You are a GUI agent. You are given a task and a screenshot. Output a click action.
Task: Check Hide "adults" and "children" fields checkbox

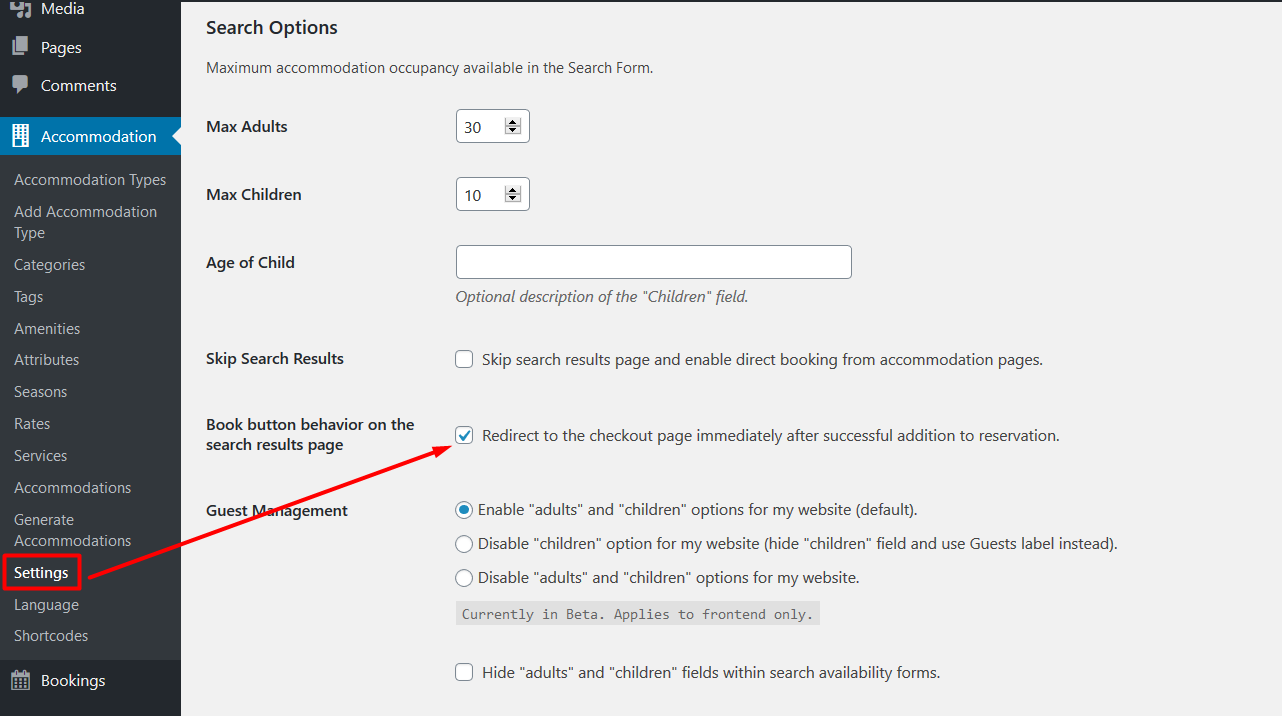point(464,672)
